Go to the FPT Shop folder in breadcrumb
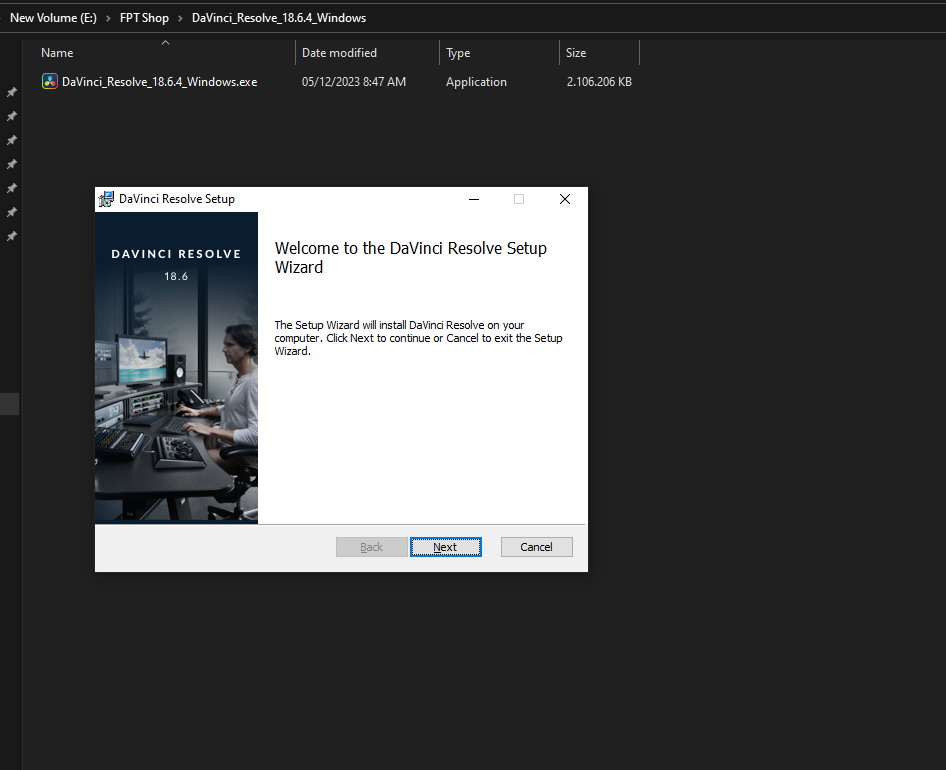 click(x=144, y=18)
